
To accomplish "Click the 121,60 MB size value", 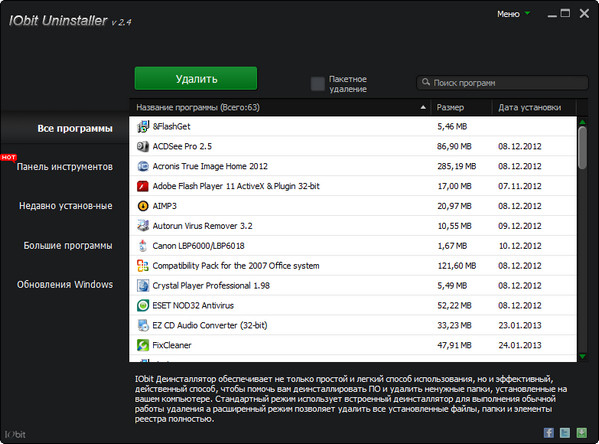I will point(457,266).
